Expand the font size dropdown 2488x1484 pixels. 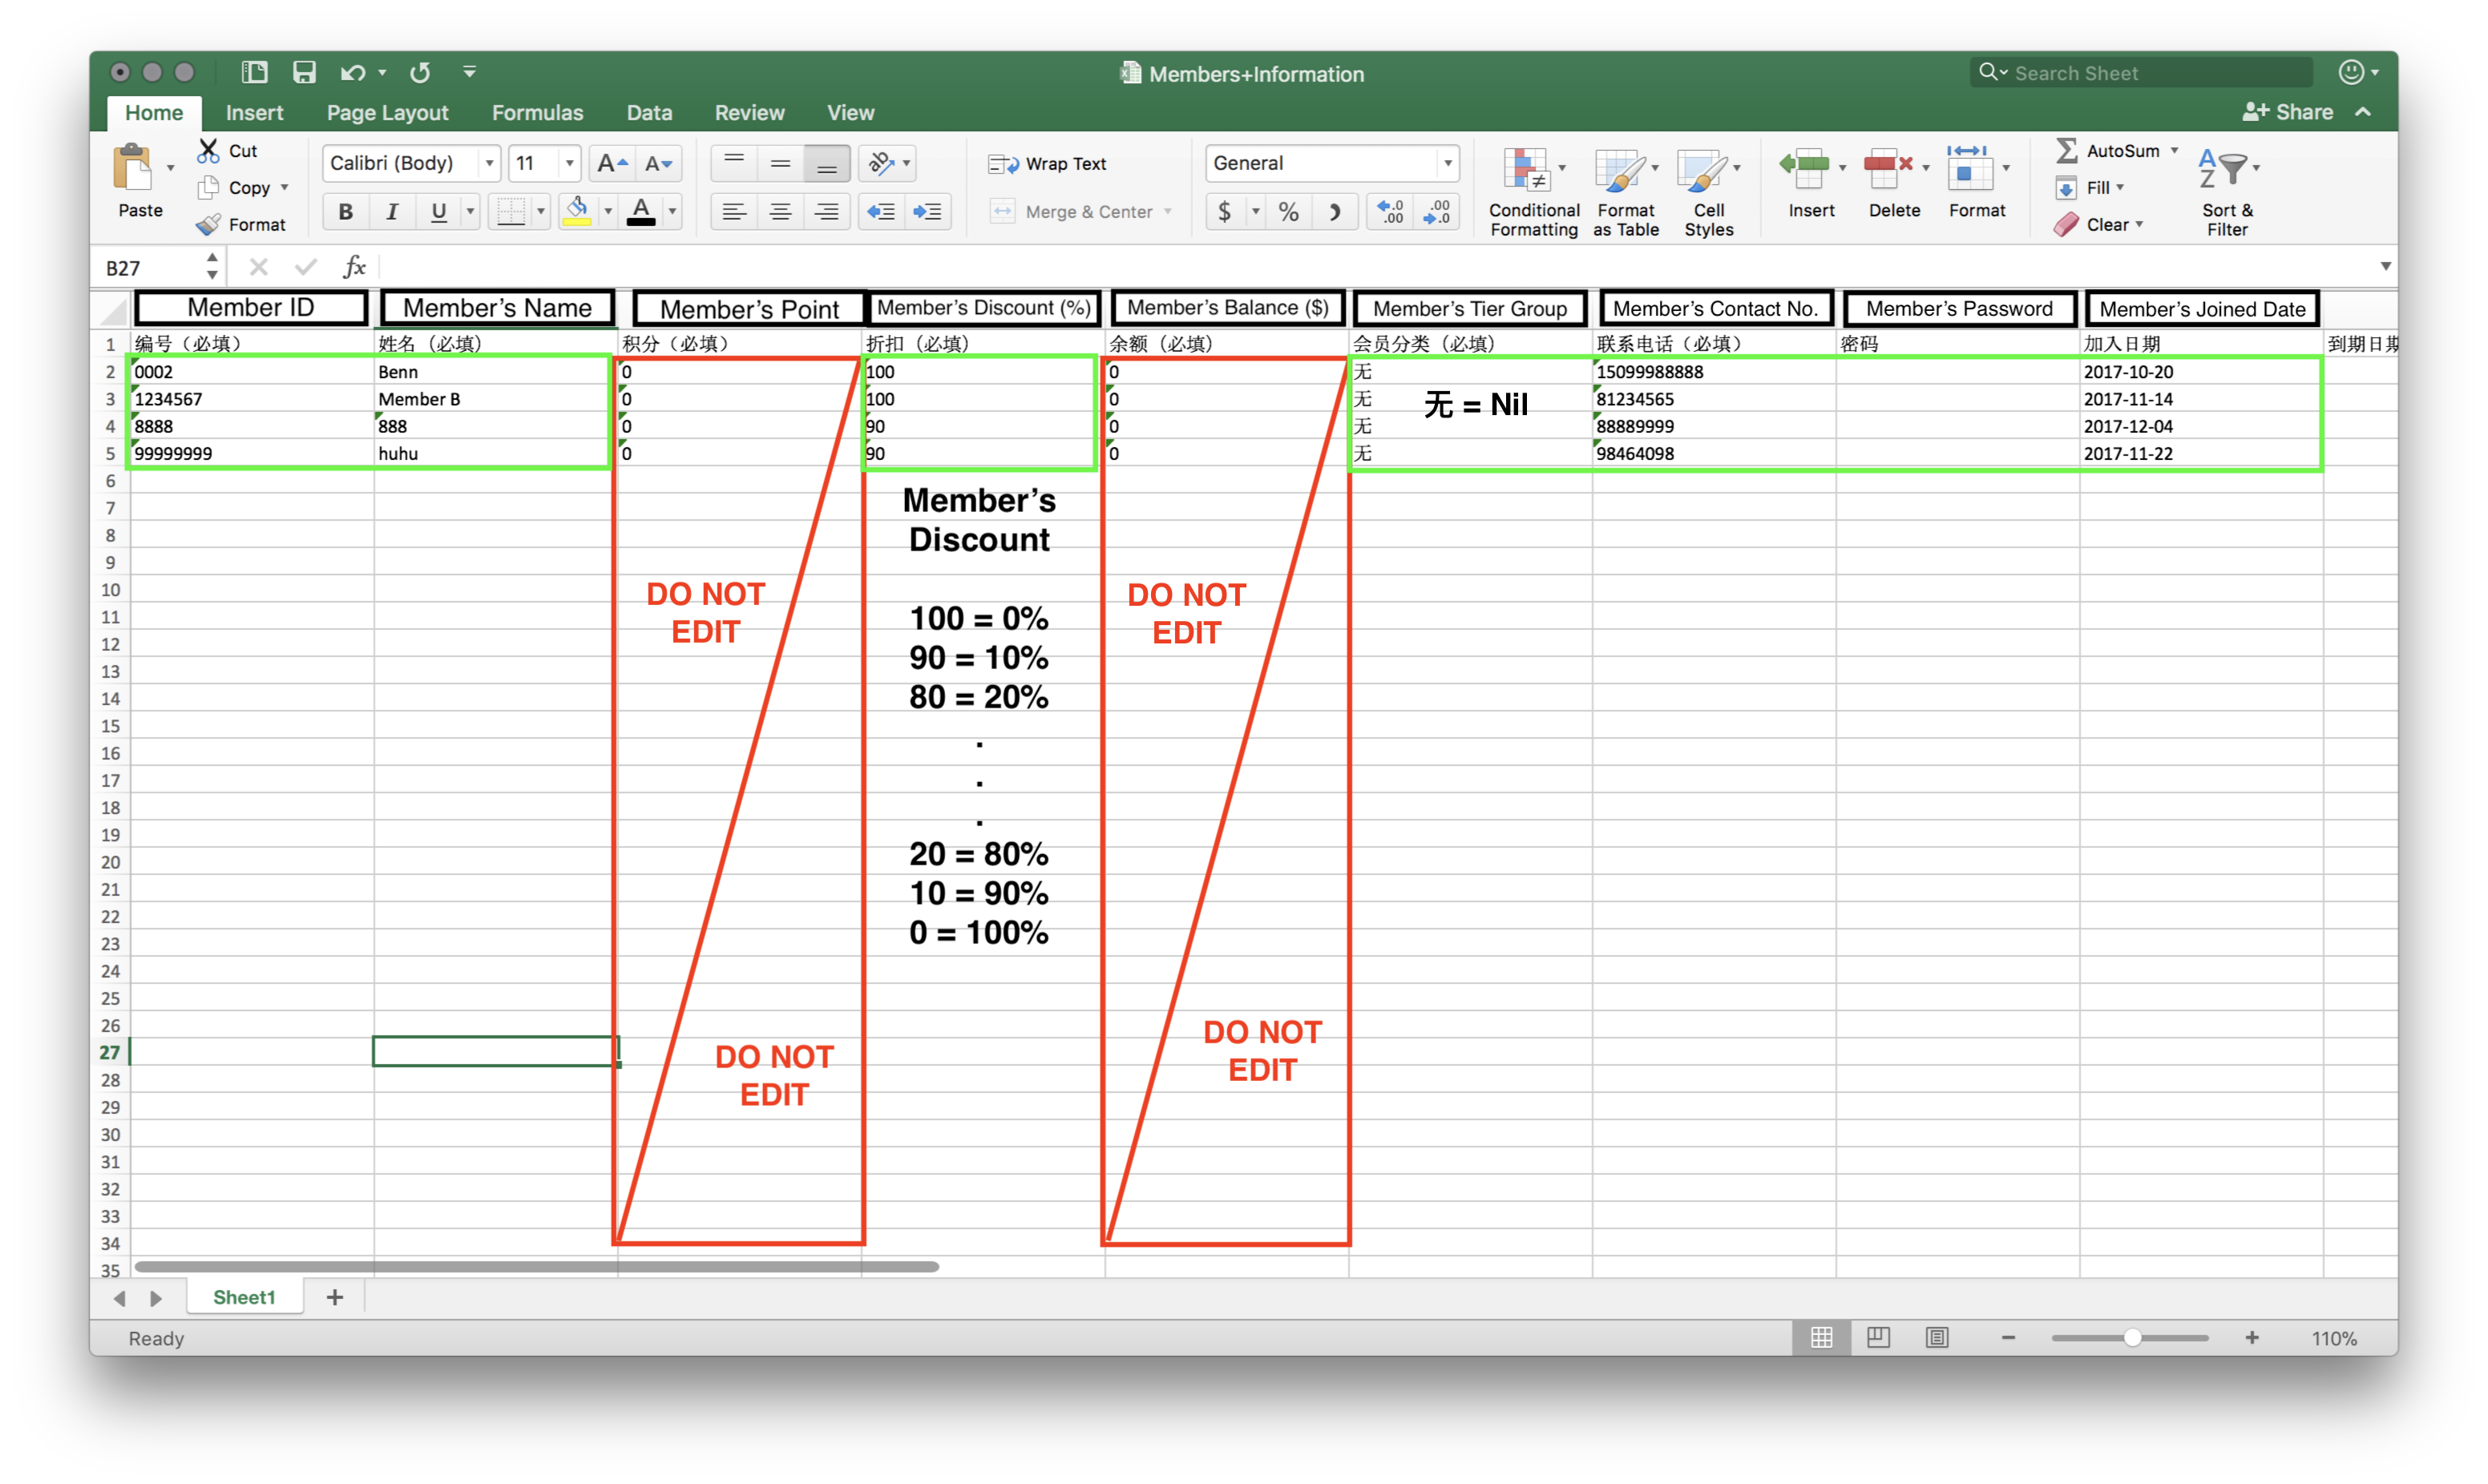pyautogui.click(x=569, y=163)
